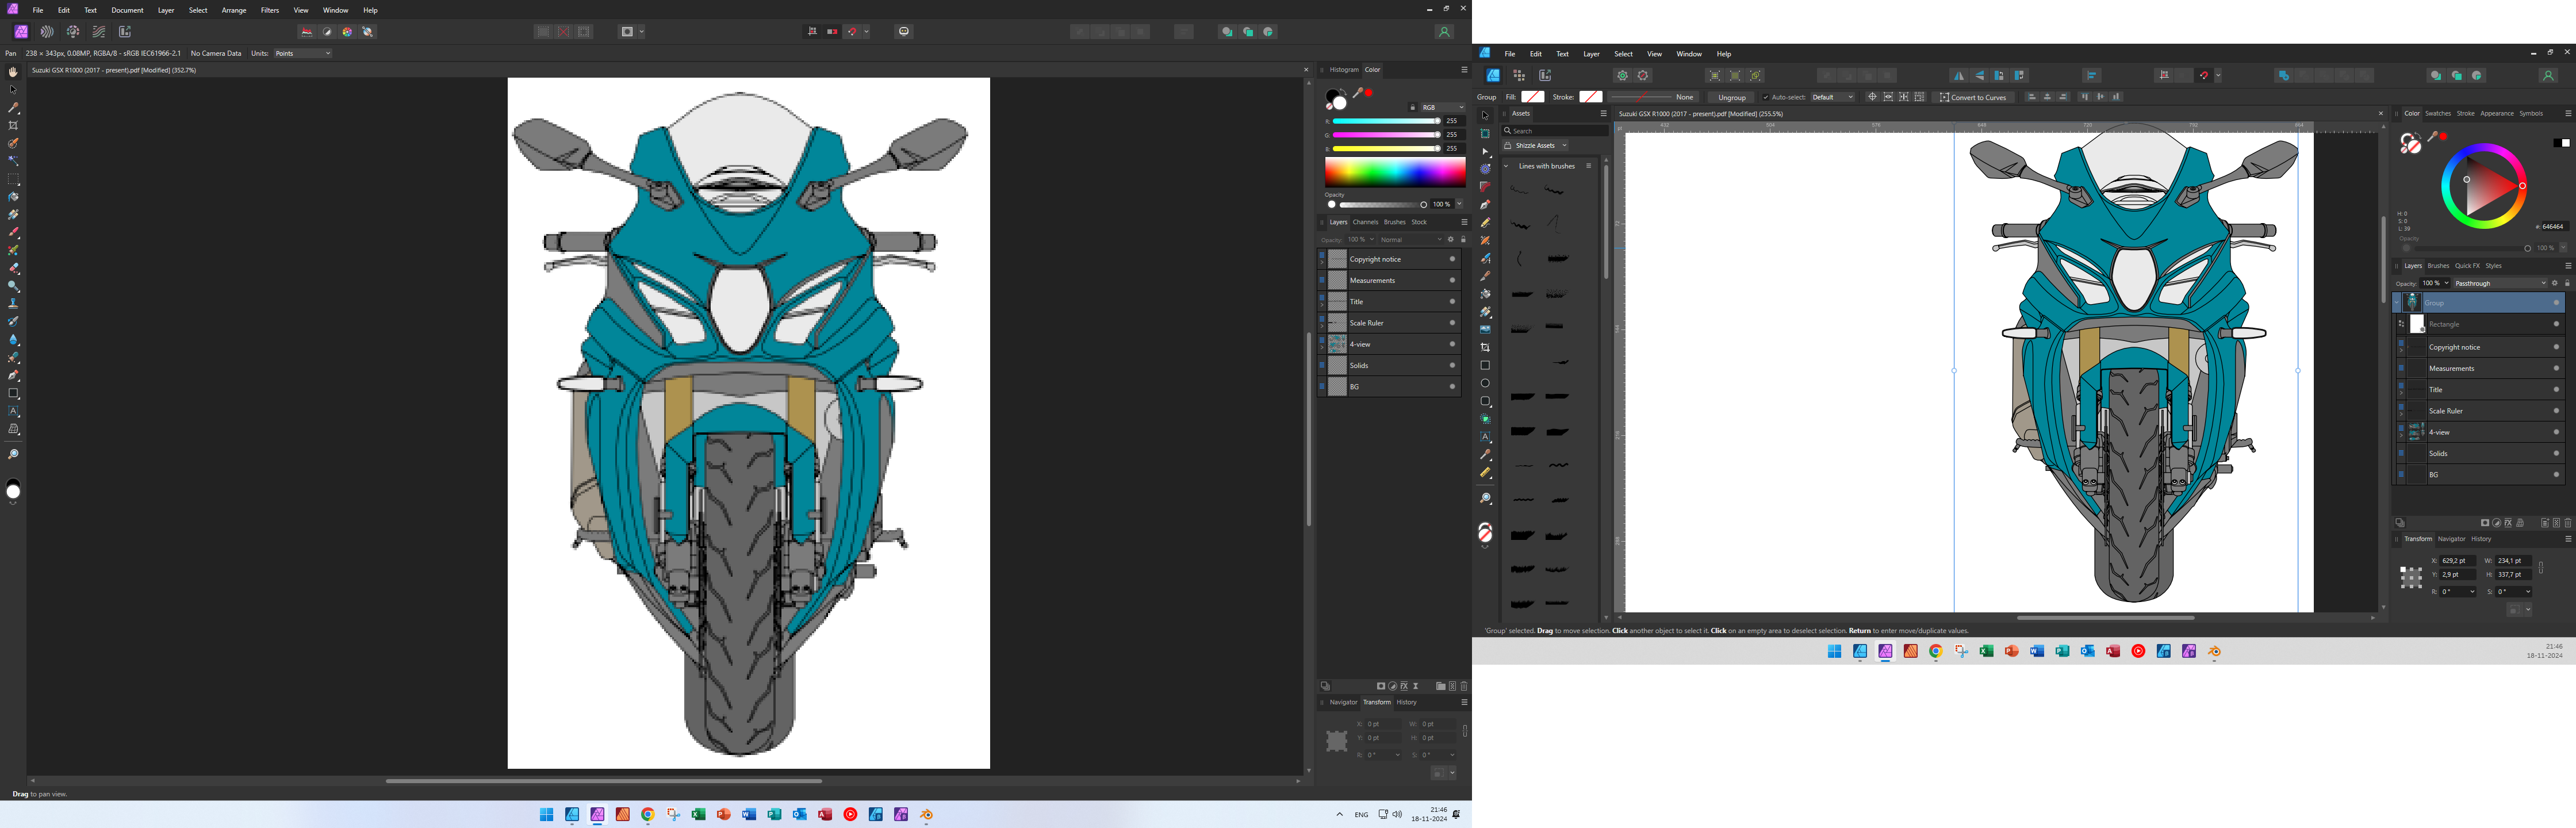
Task: Uncheck the Auto-select checkbox in Designer
Action: coord(1765,97)
